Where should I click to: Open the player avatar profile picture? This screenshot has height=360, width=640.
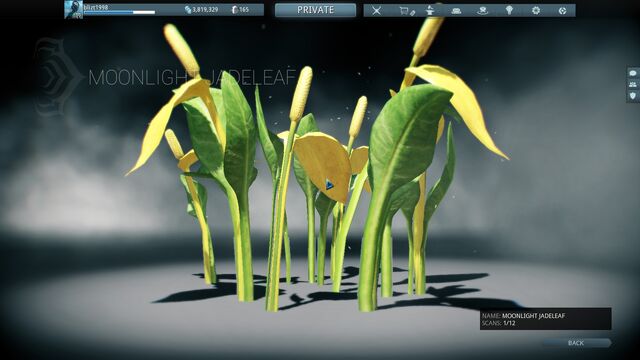73,9
